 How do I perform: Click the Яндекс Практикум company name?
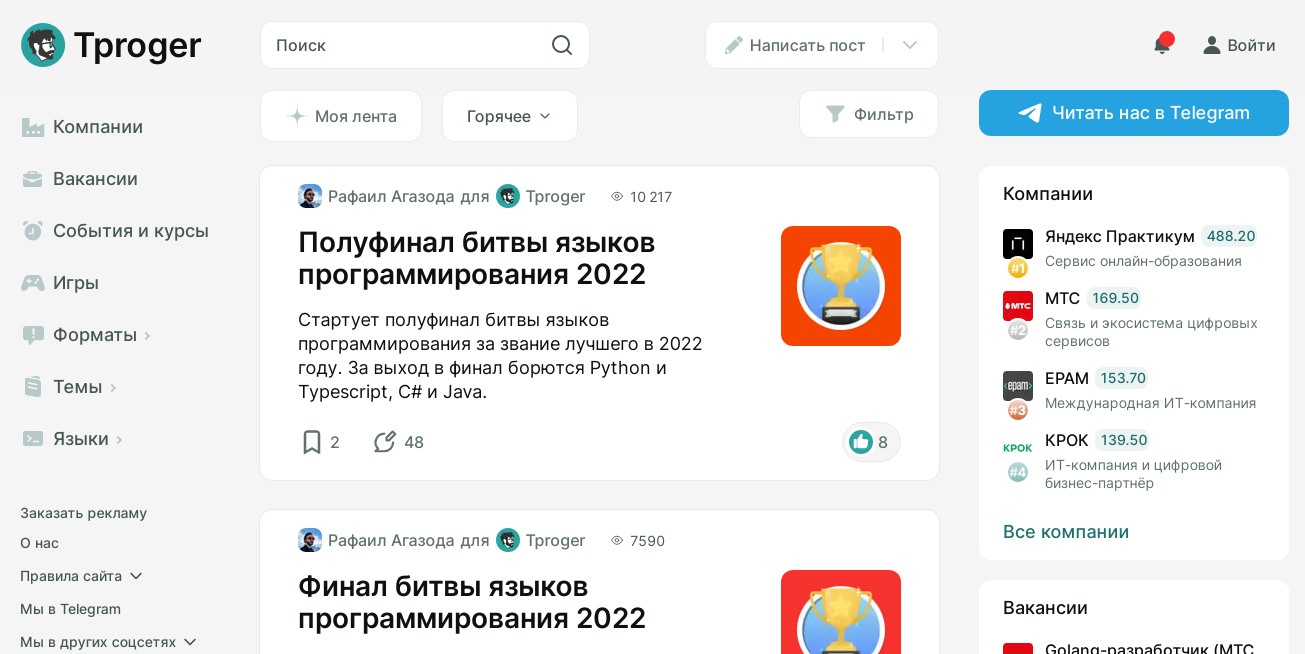click(1120, 236)
